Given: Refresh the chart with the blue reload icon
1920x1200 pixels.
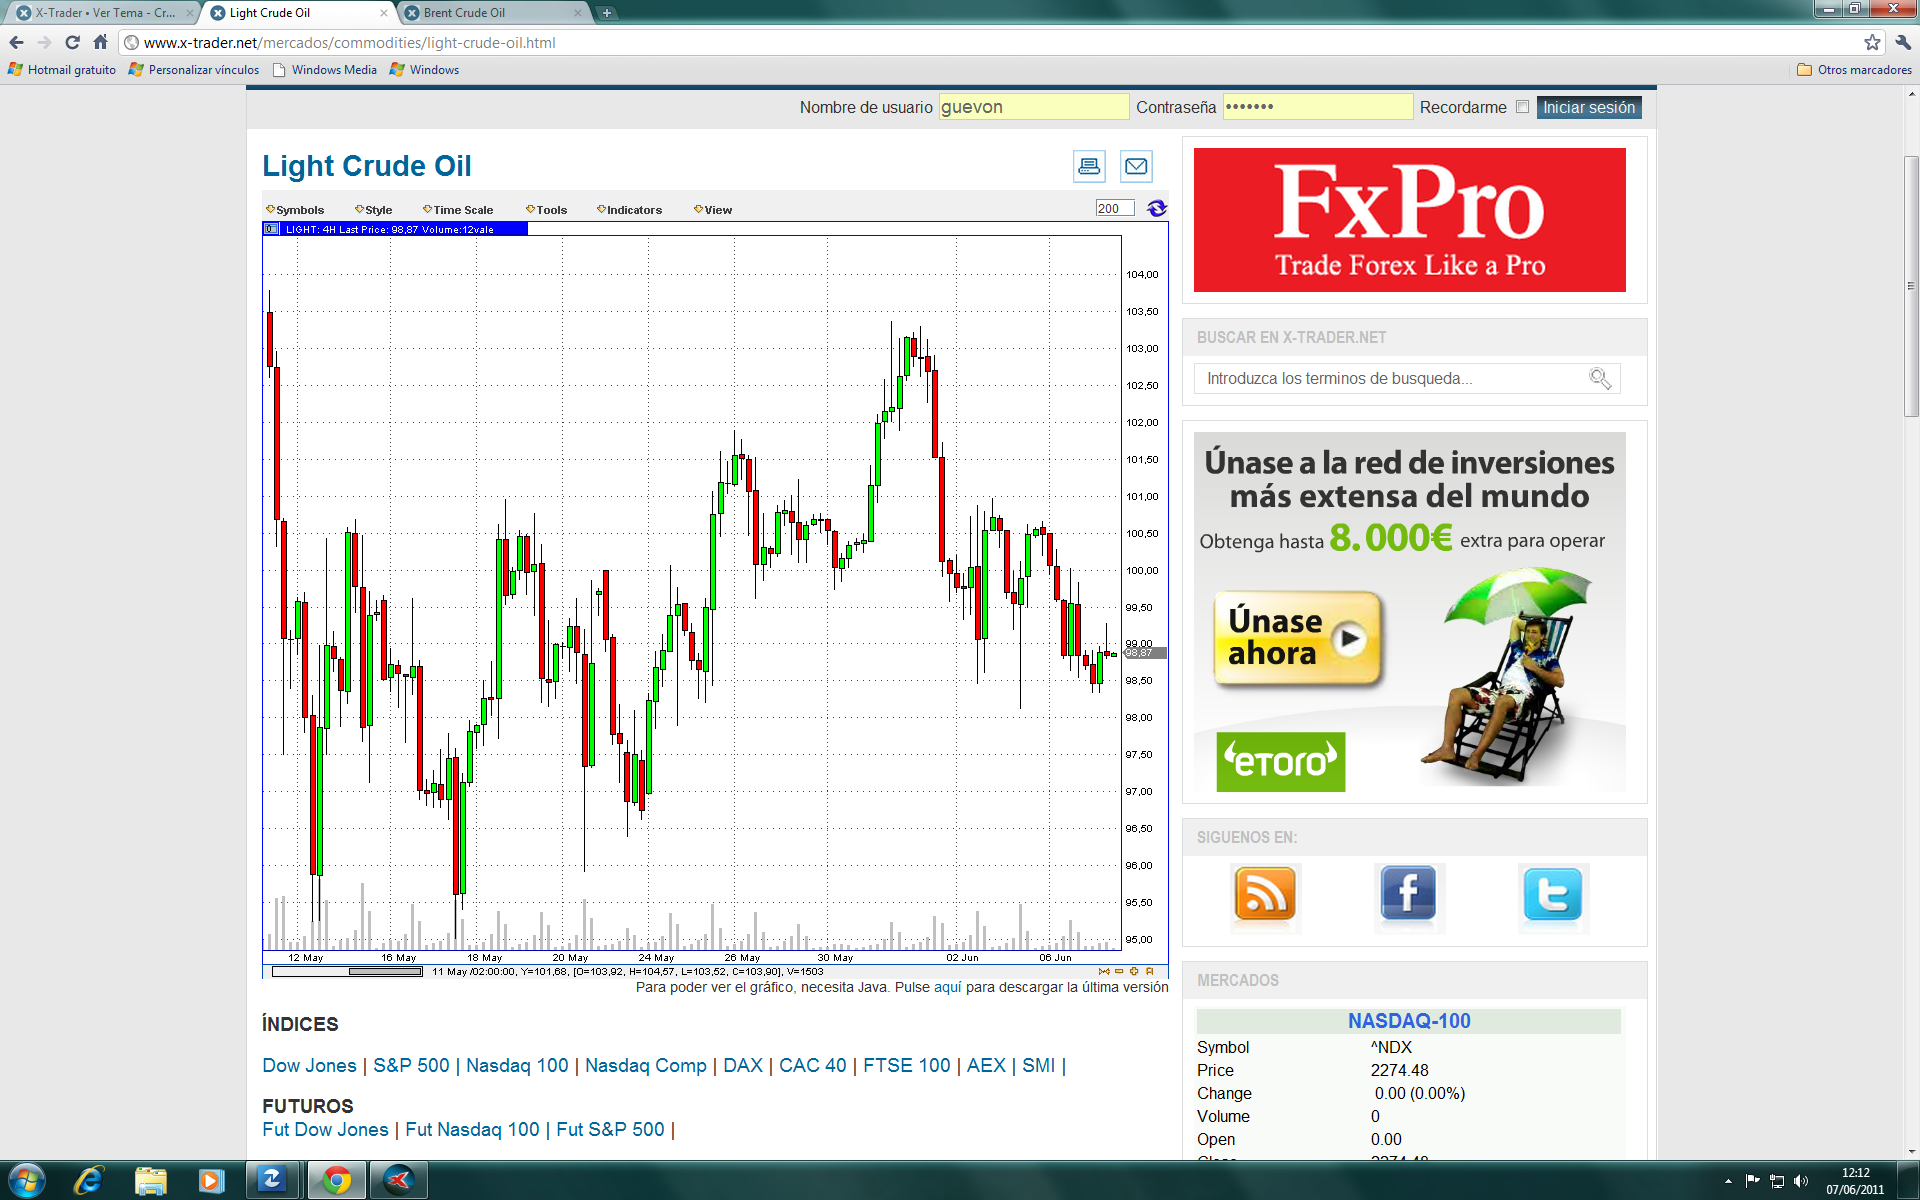Looking at the screenshot, I should (x=1157, y=208).
